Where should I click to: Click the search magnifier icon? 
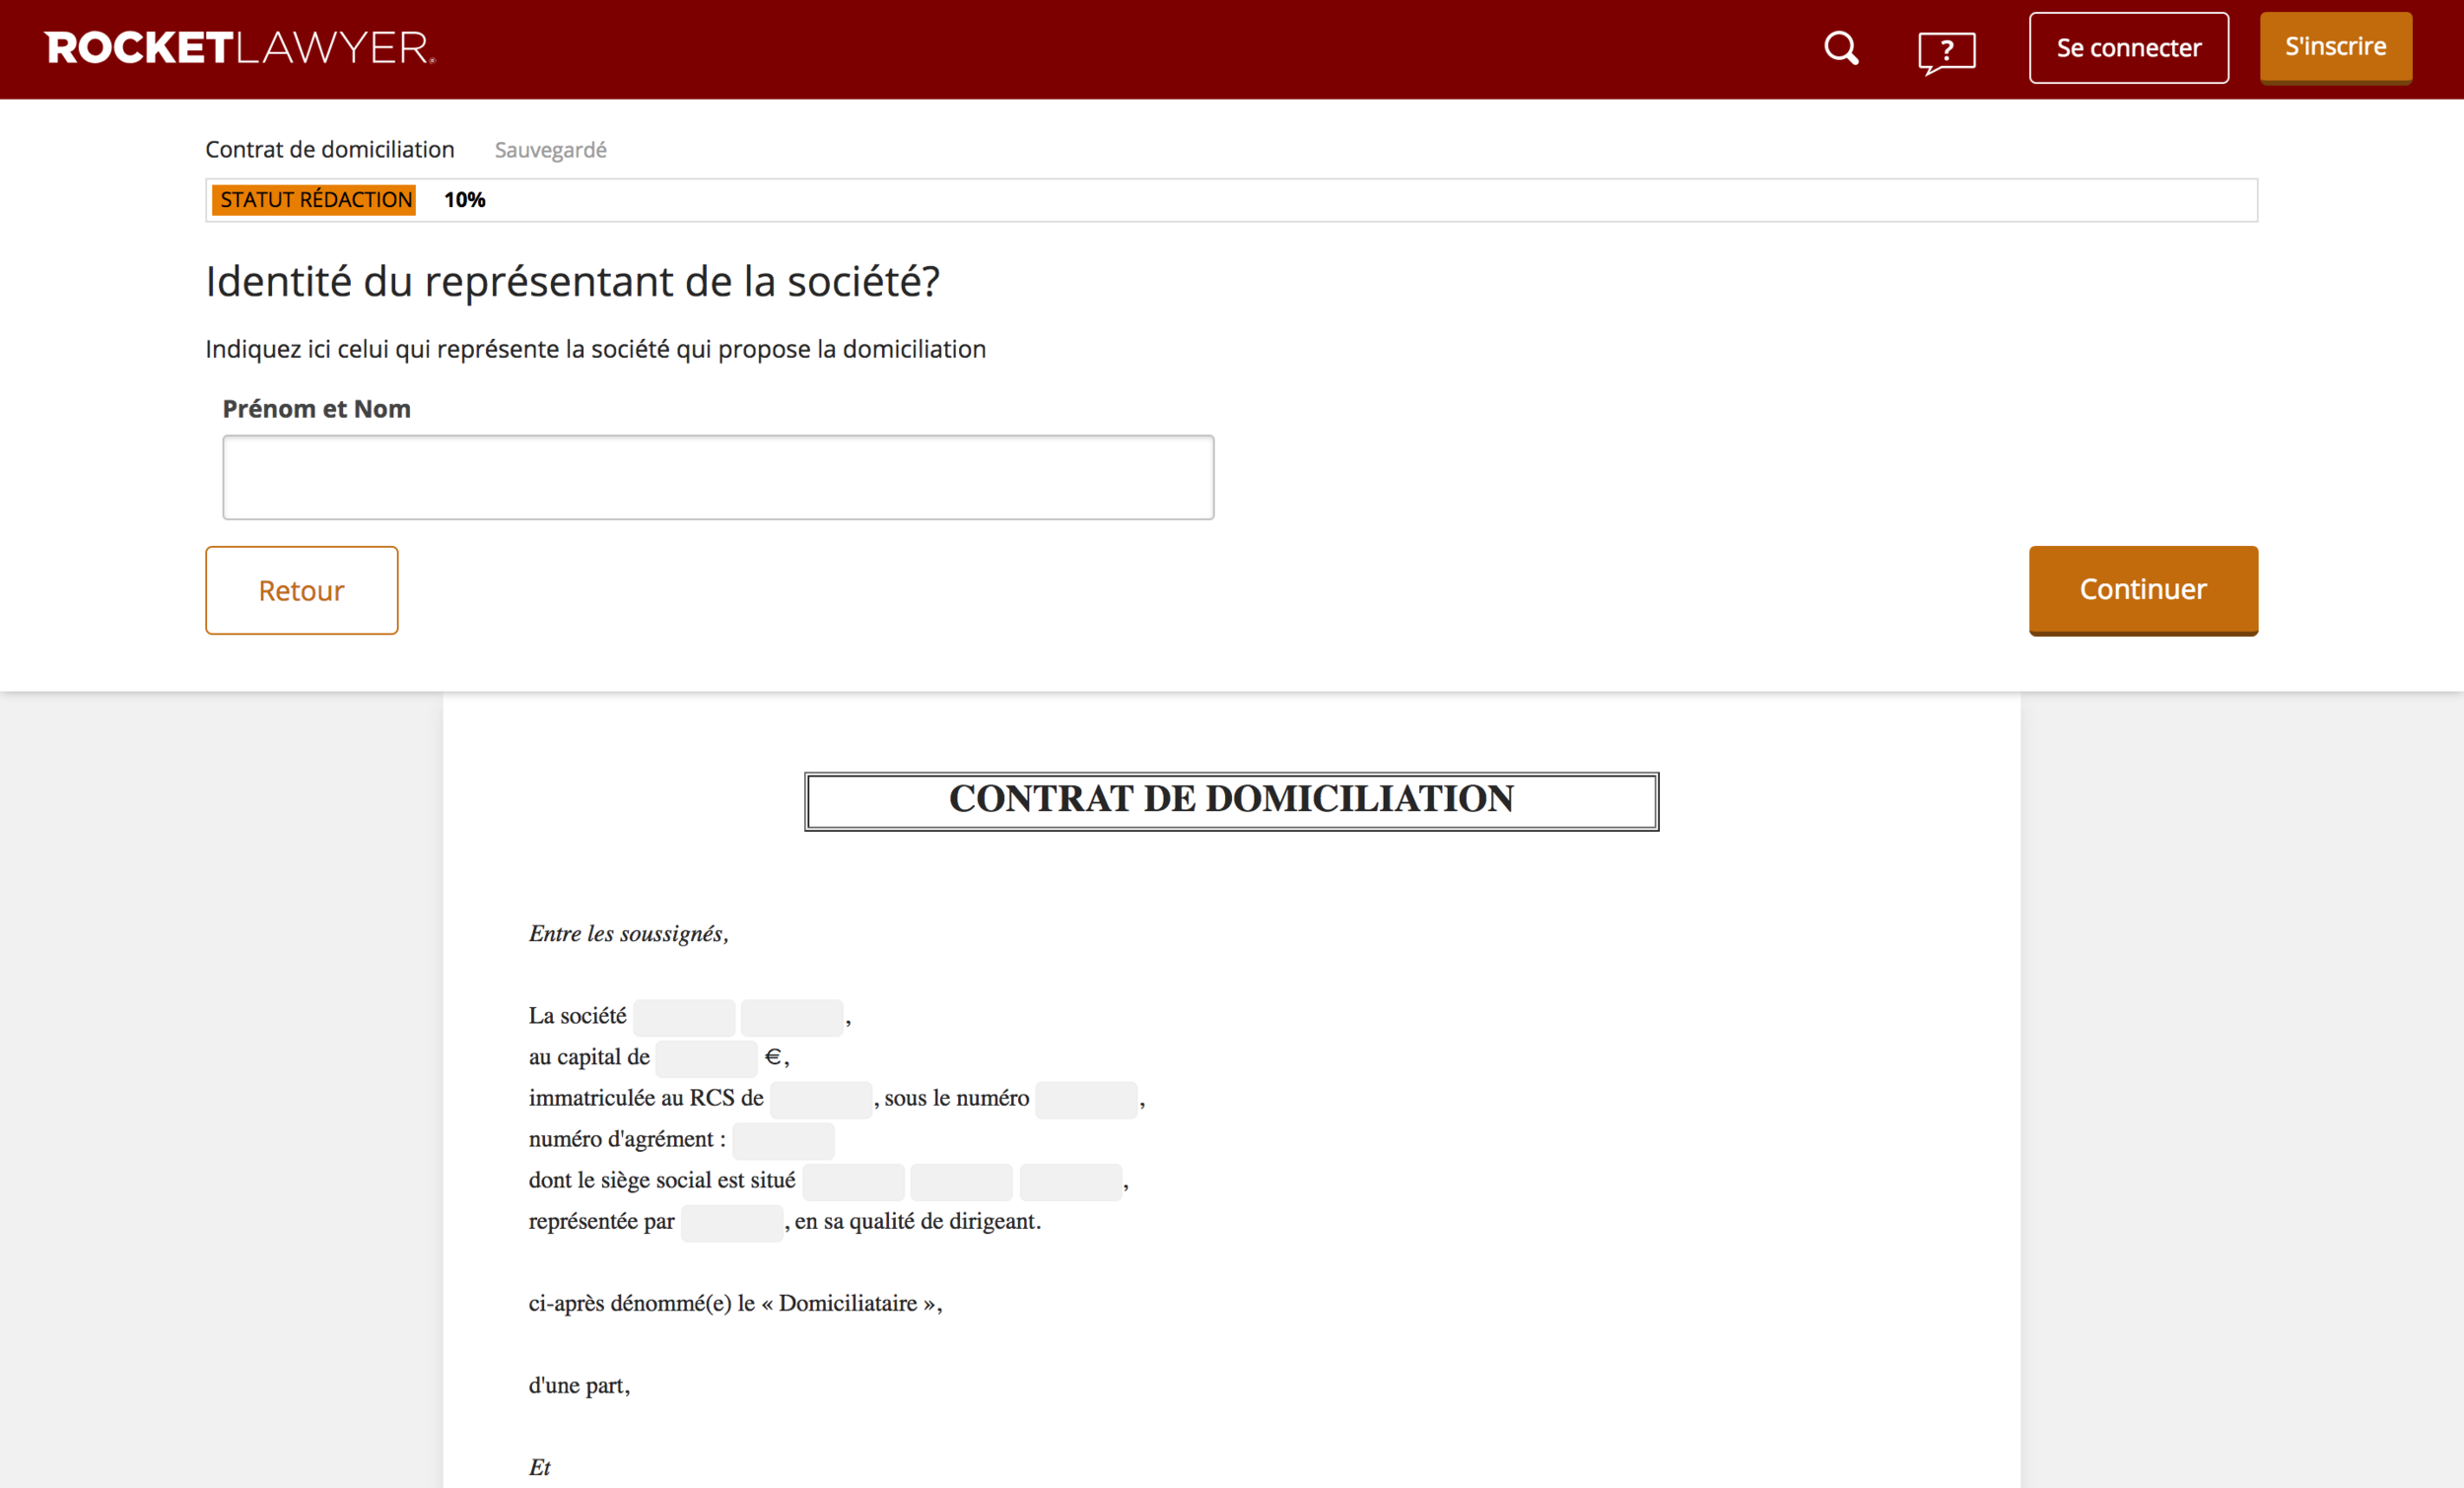[1840, 48]
